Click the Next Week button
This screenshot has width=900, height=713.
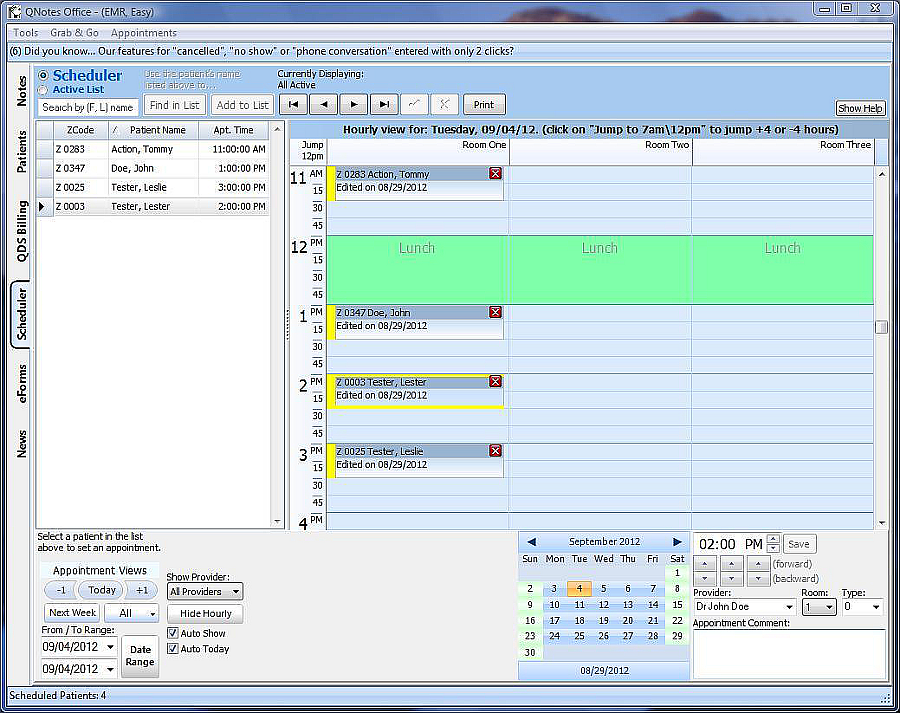click(72, 613)
